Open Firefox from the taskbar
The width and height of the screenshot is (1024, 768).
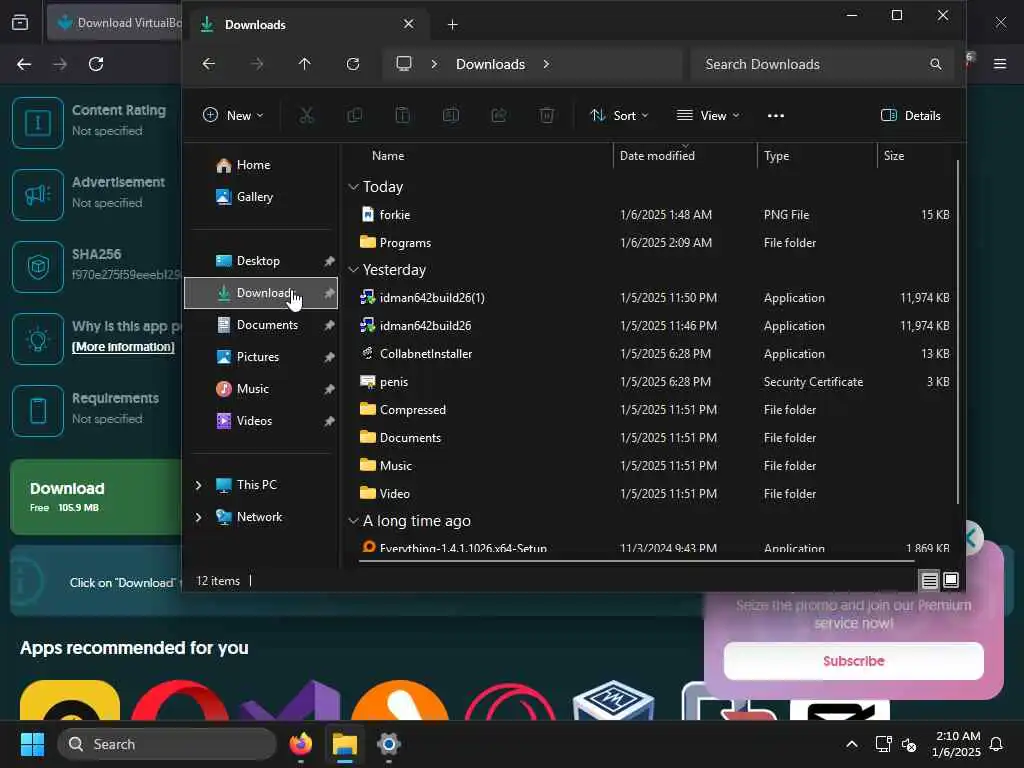click(300, 744)
